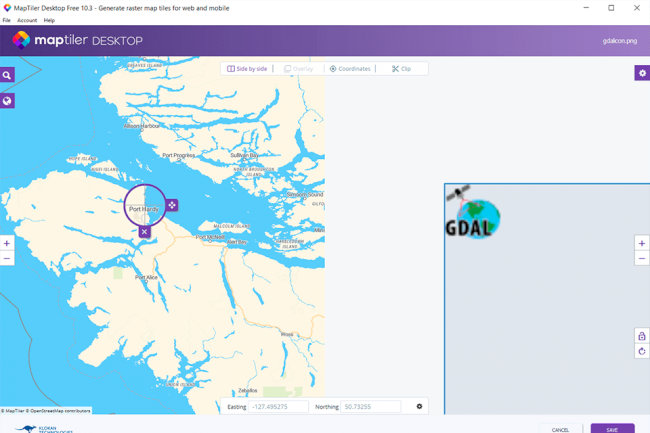Zoom out on the left map
Image resolution: width=650 pixels, height=433 pixels.
(7, 258)
